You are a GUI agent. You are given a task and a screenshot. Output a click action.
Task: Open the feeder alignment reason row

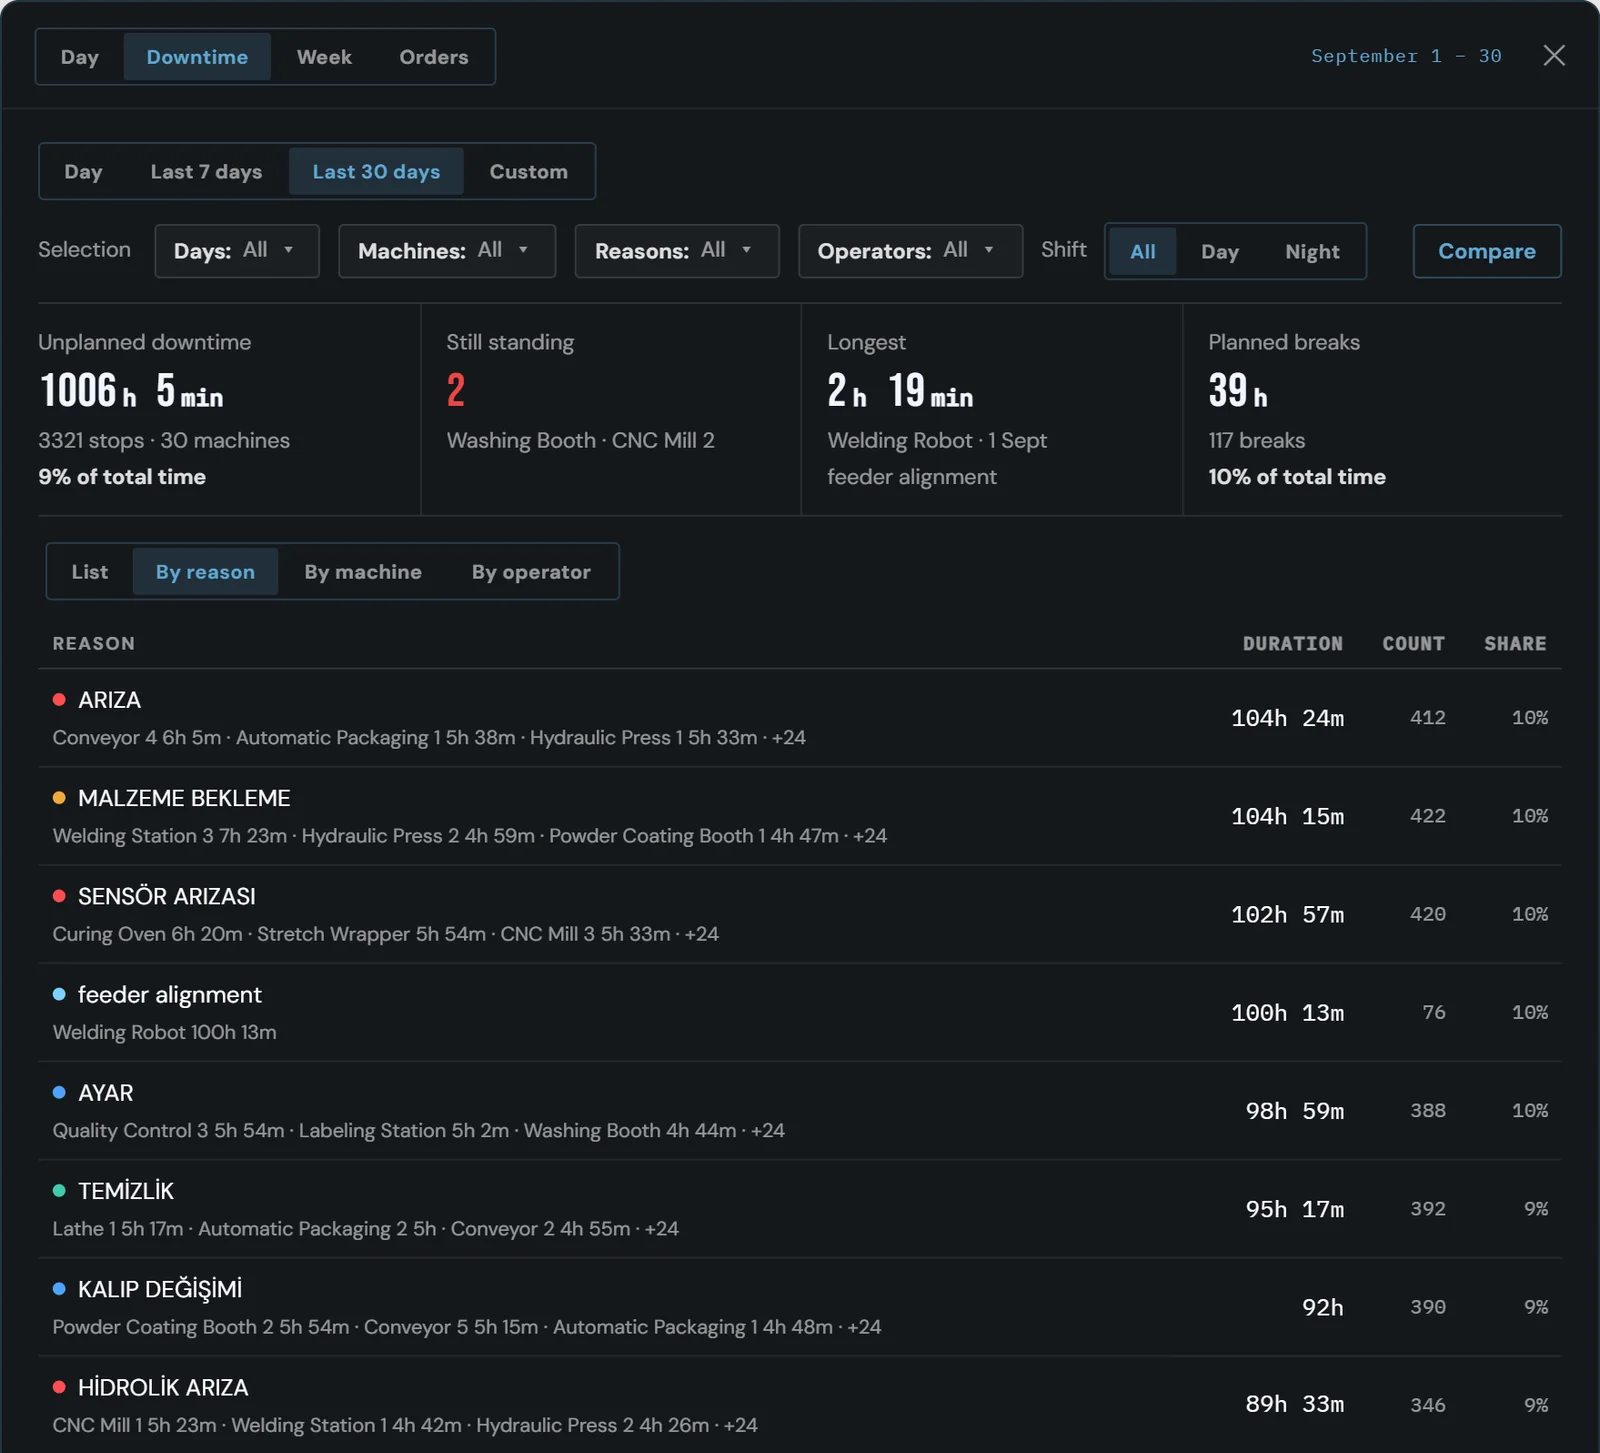click(800, 1012)
